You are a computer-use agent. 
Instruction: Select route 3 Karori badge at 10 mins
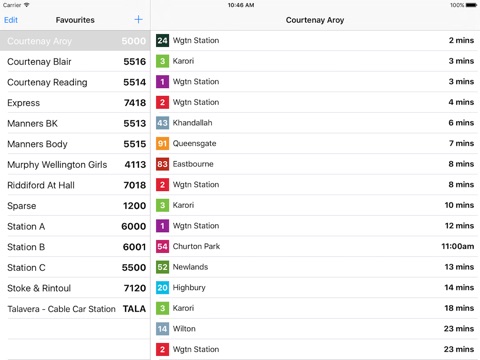(162, 205)
